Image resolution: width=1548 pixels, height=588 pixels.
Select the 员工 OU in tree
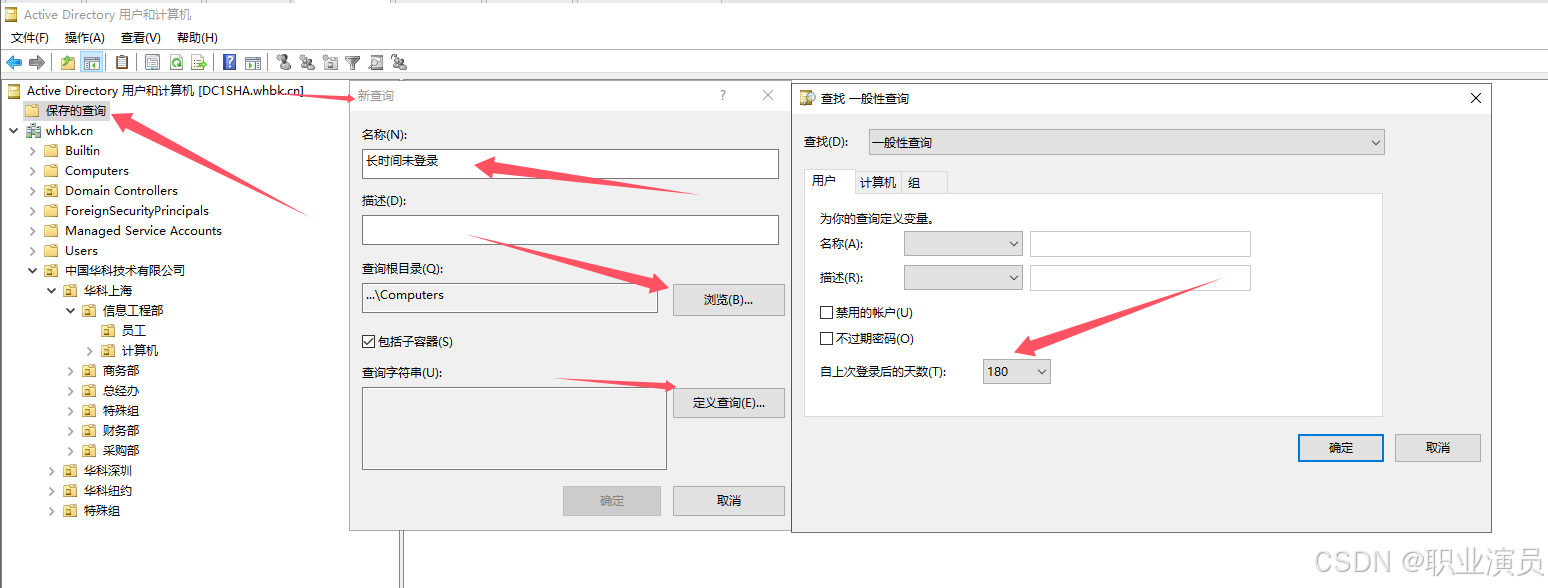[x=134, y=331]
